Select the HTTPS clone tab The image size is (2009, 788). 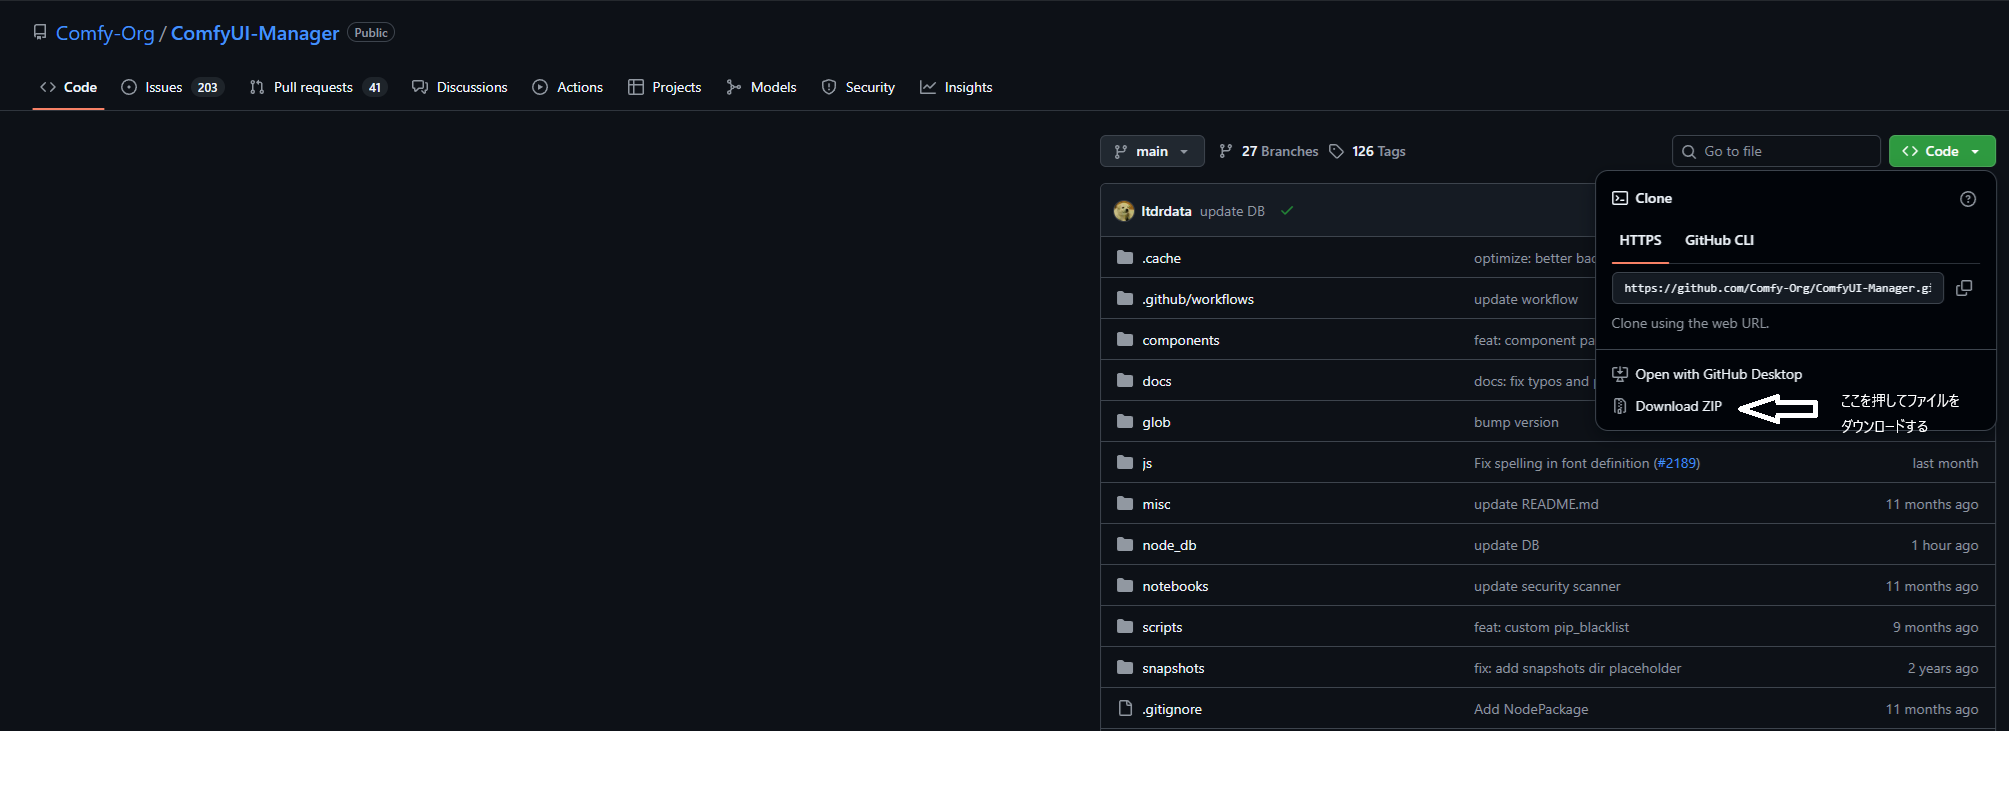point(1640,240)
